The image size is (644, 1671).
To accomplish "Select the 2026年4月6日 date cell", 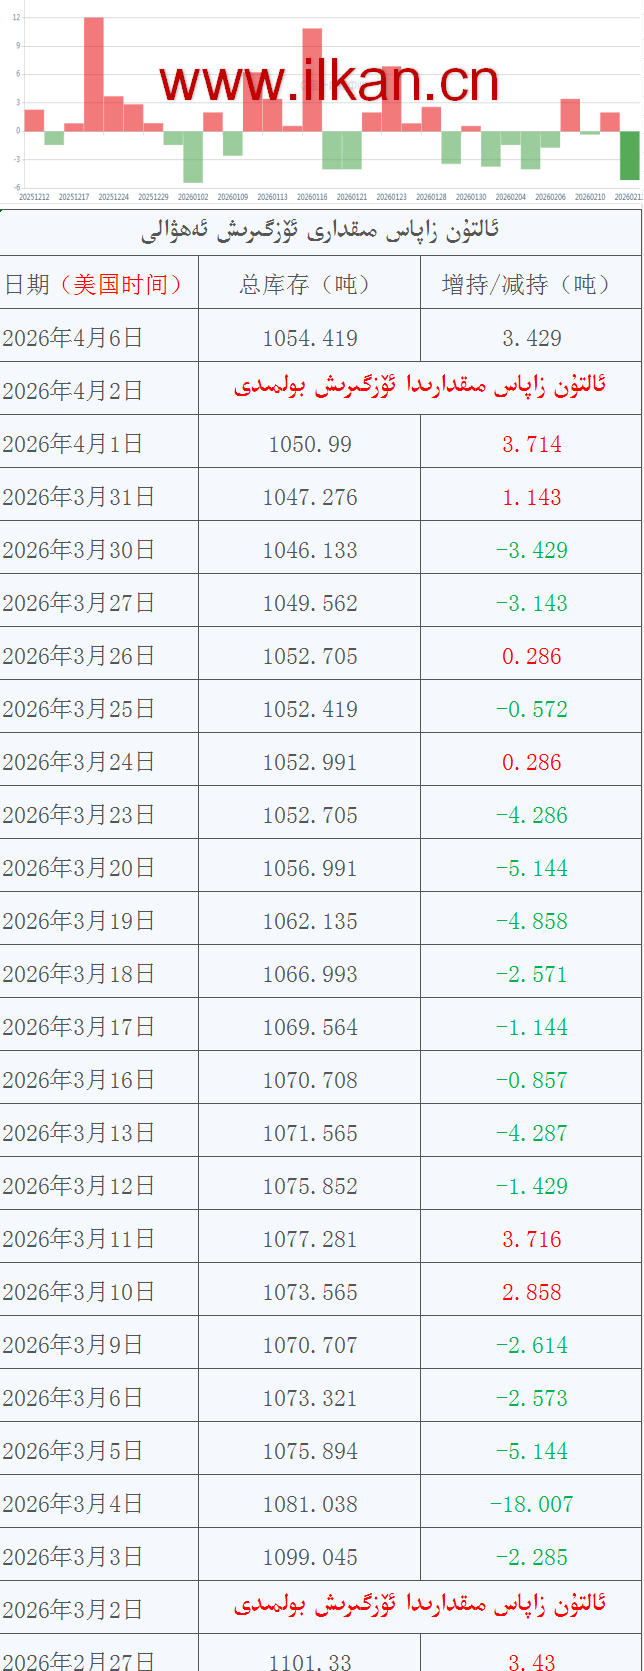I will 73,338.
